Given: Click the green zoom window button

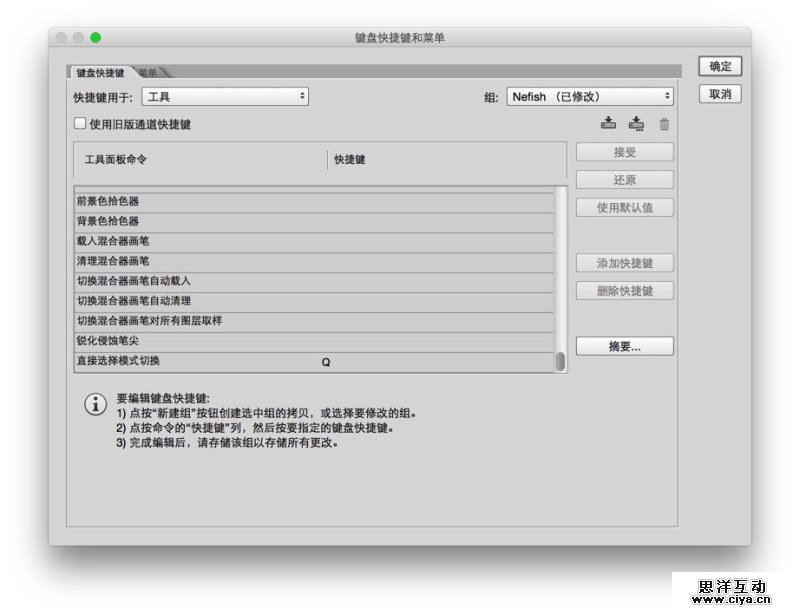Looking at the screenshot, I should (96, 38).
